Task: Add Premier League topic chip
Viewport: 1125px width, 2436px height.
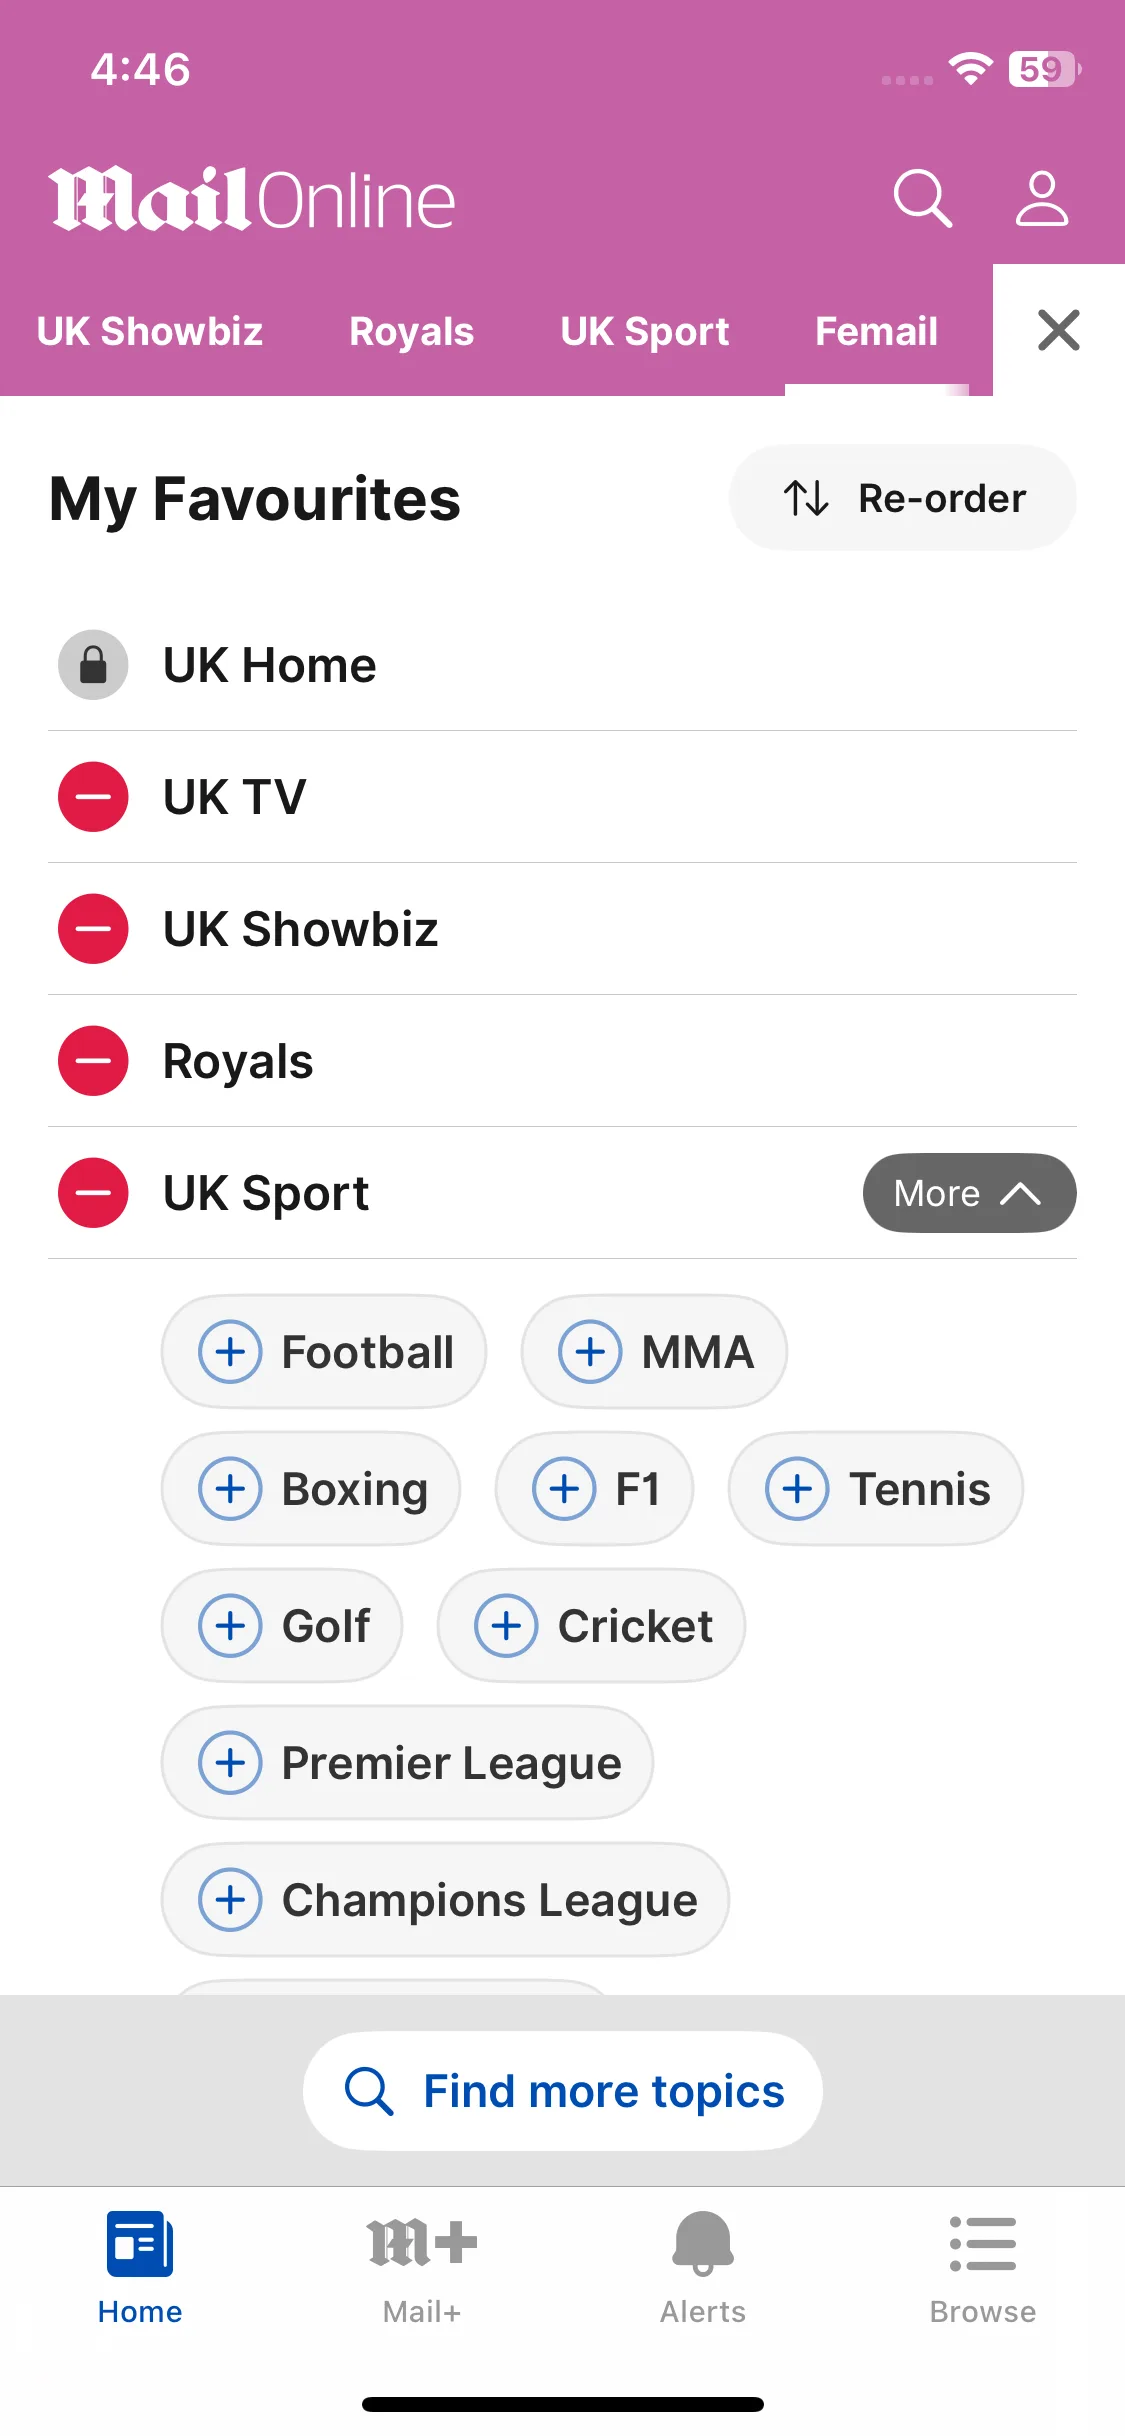Action: 407,1763
